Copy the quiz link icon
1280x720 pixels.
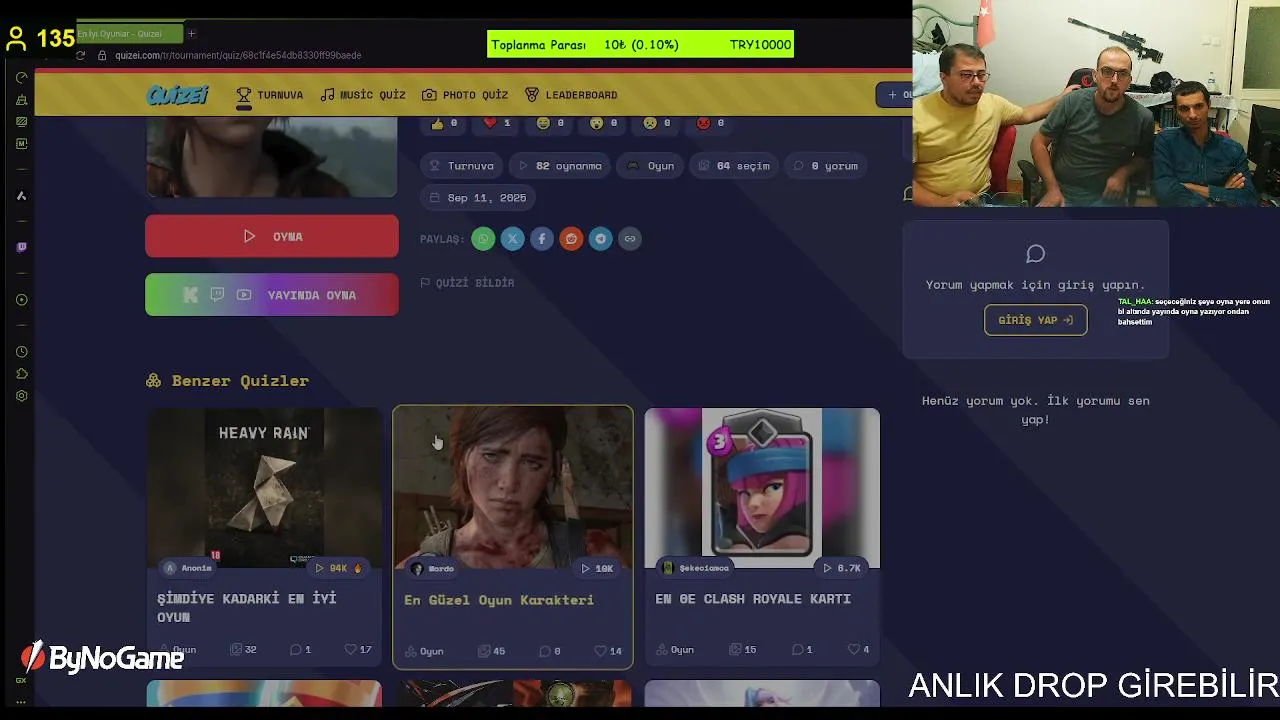pos(630,239)
